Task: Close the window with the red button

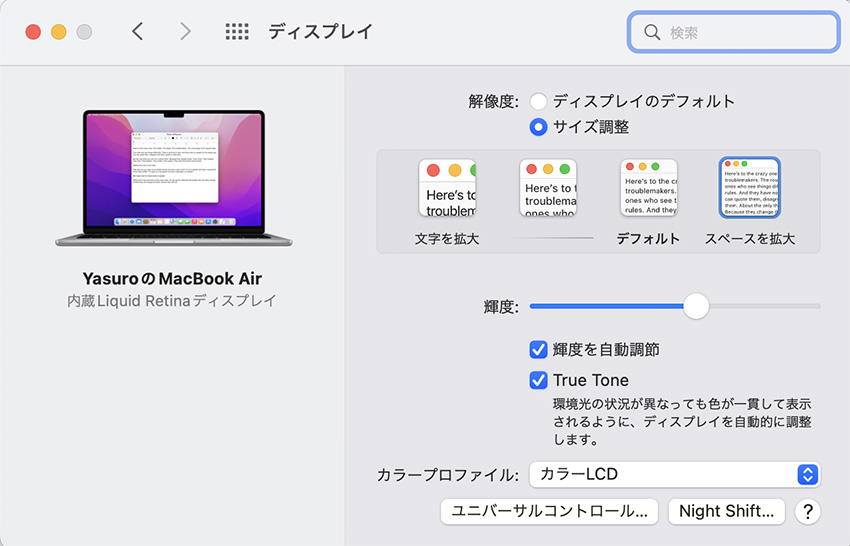Action: pos(33,32)
